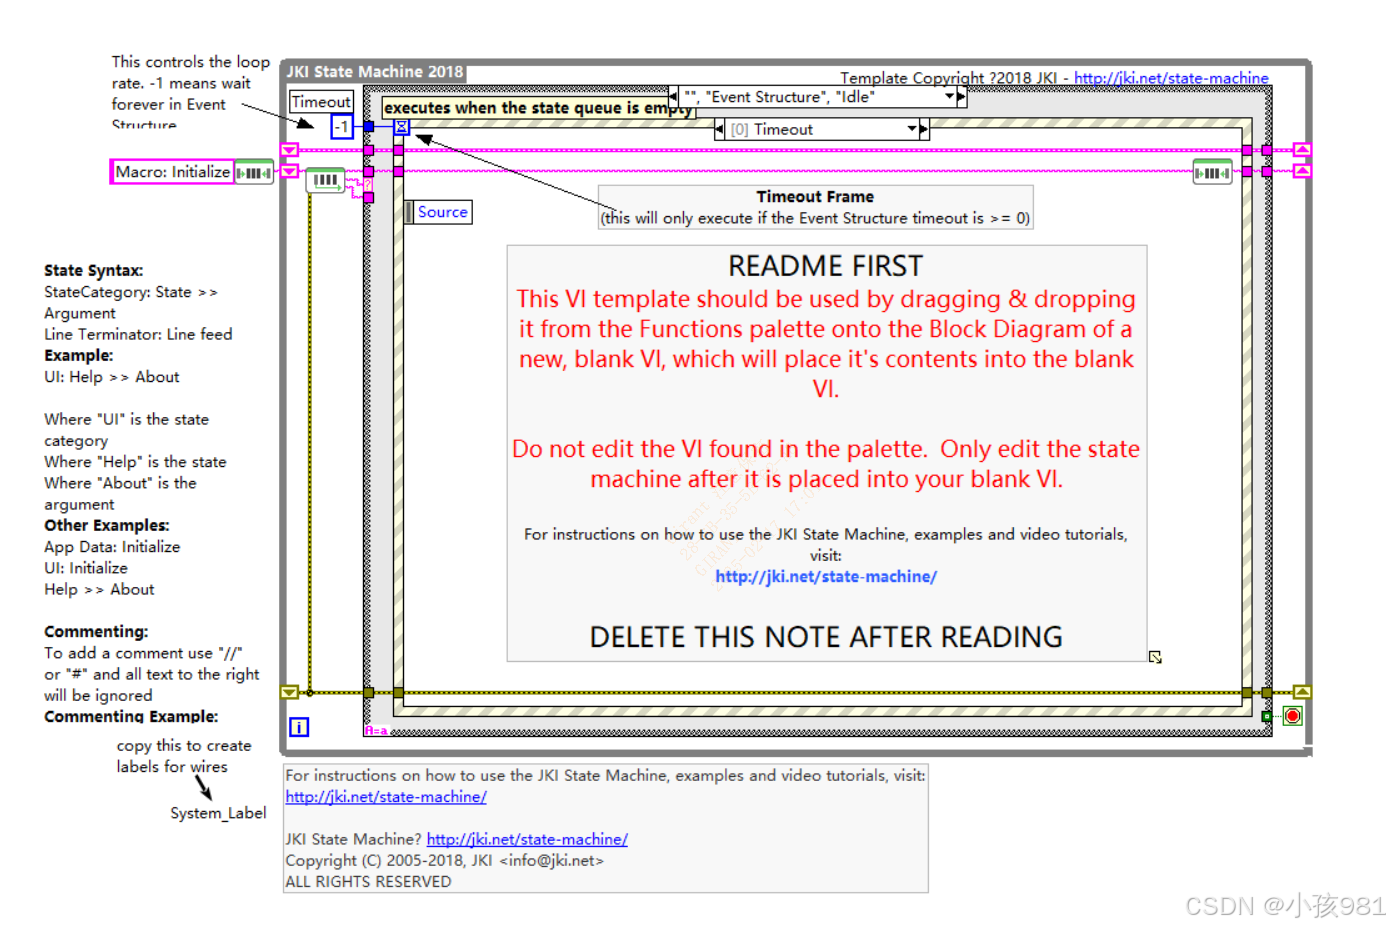Open the '[0] Timeout' event dropdown arrow
This screenshot has width=1390, height=929.
pyautogui.click(x=912, y=129)
